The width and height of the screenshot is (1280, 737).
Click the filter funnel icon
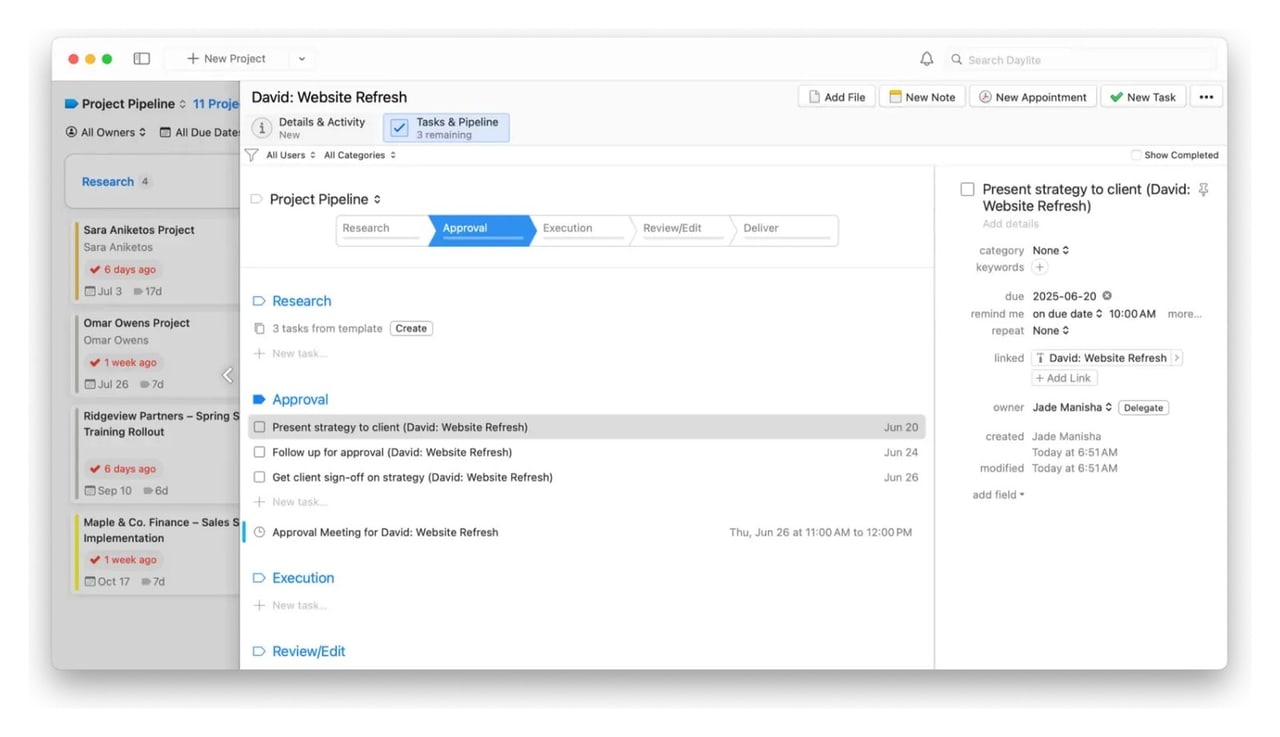[x=252, y=155]
